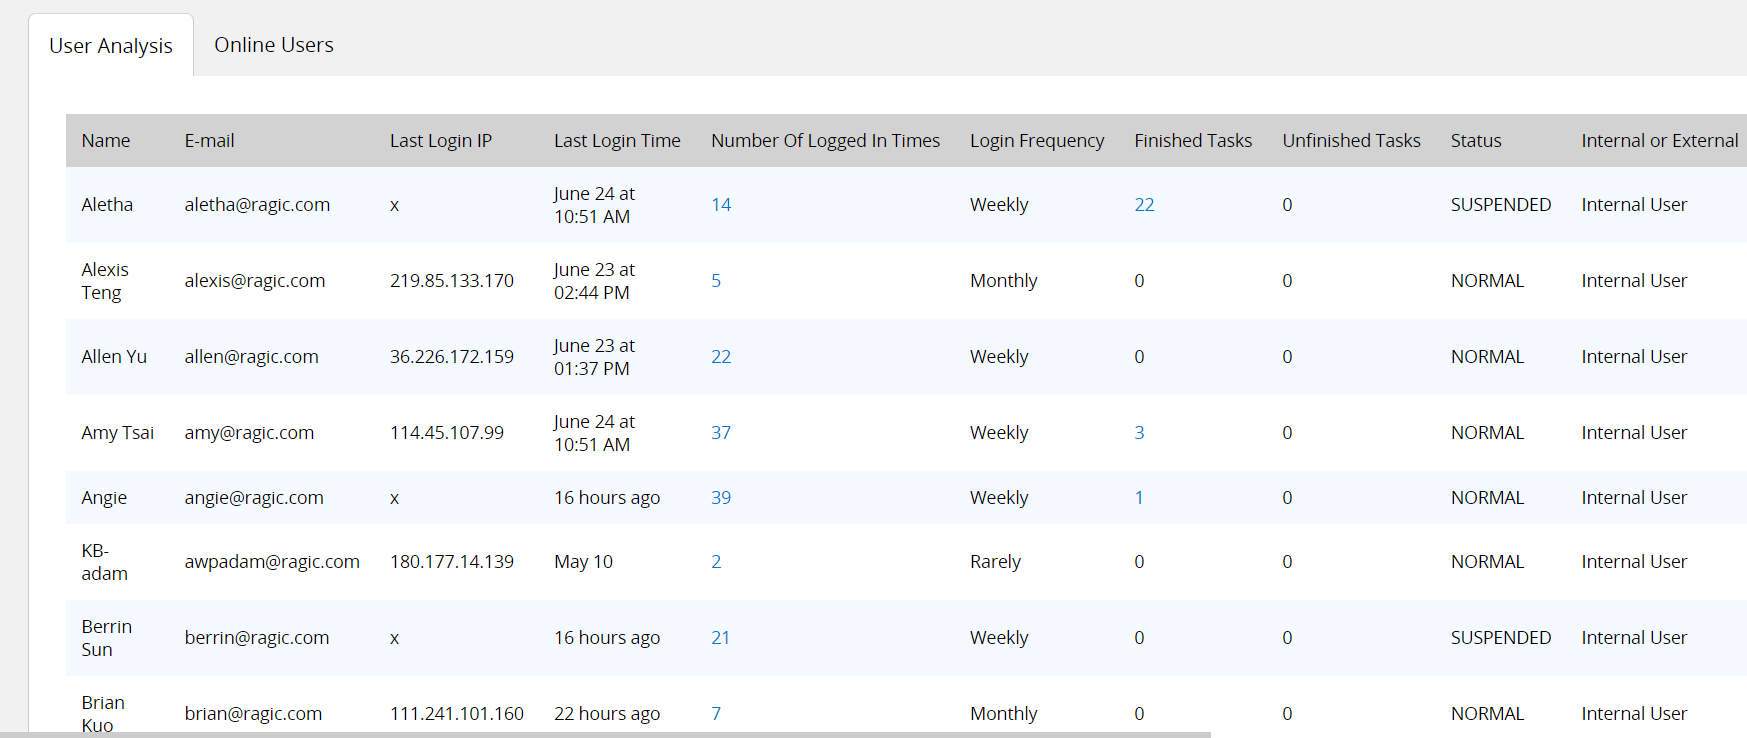Screen dimensions: 1747x738
Task: Click the allen@ragic.com email cell
Action: coord(252,357)
